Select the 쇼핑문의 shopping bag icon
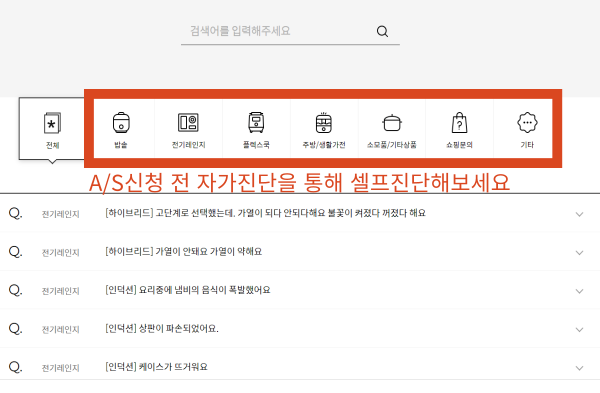 [459, 122]
